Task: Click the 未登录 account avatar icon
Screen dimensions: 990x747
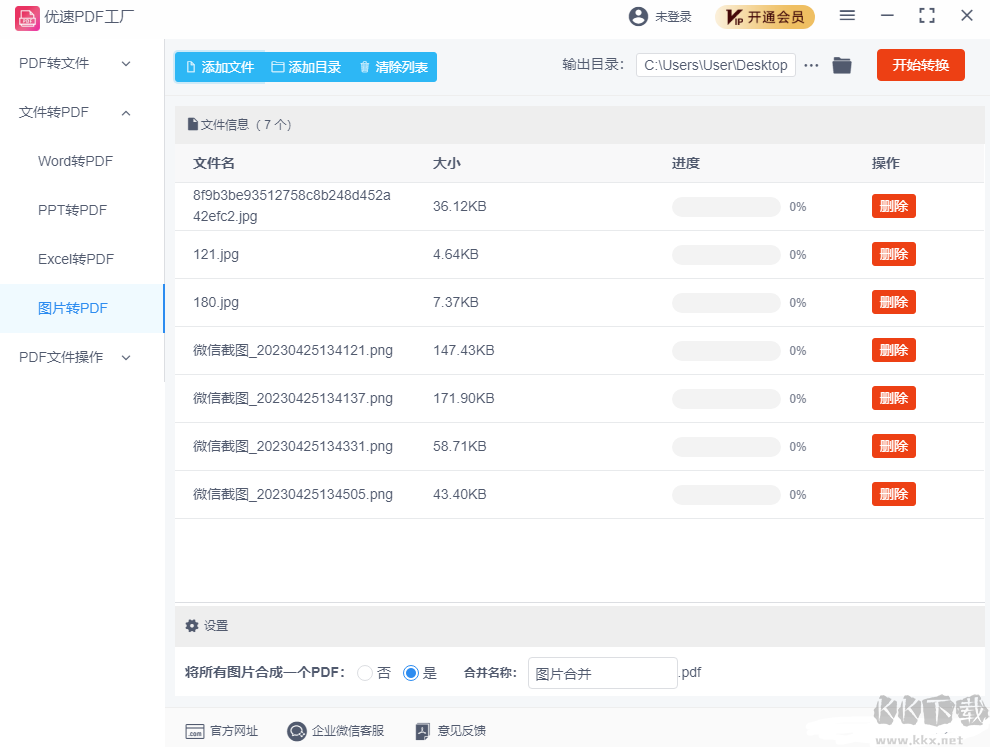Action: point(637,15)
